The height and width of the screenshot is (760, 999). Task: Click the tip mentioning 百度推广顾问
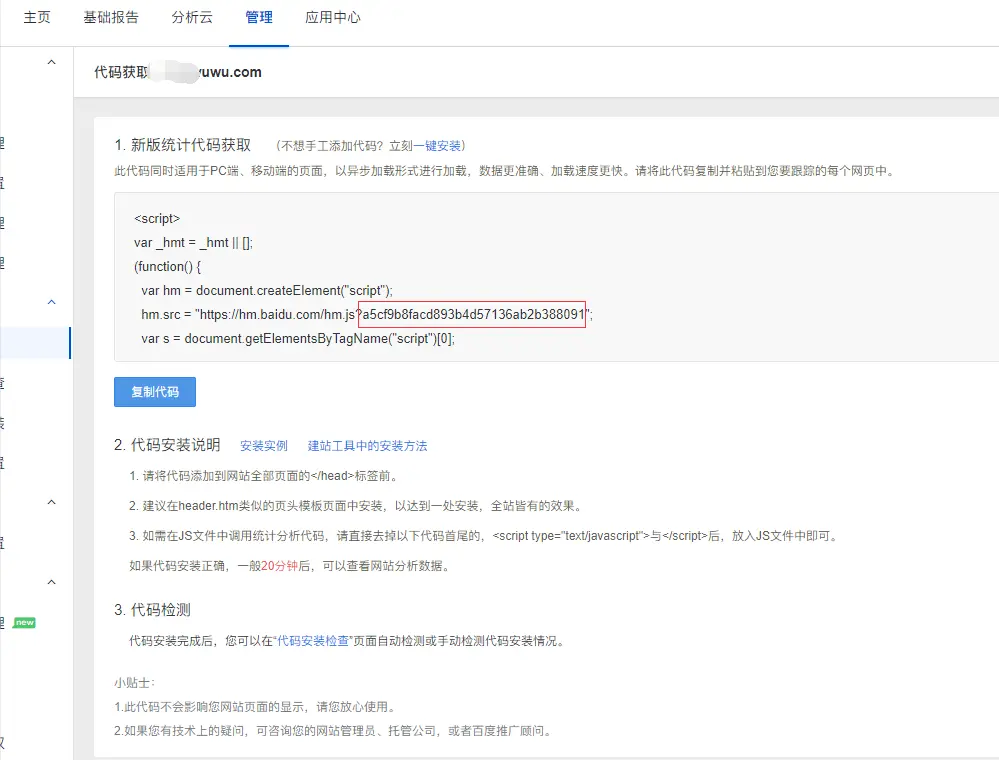(333, 731)
